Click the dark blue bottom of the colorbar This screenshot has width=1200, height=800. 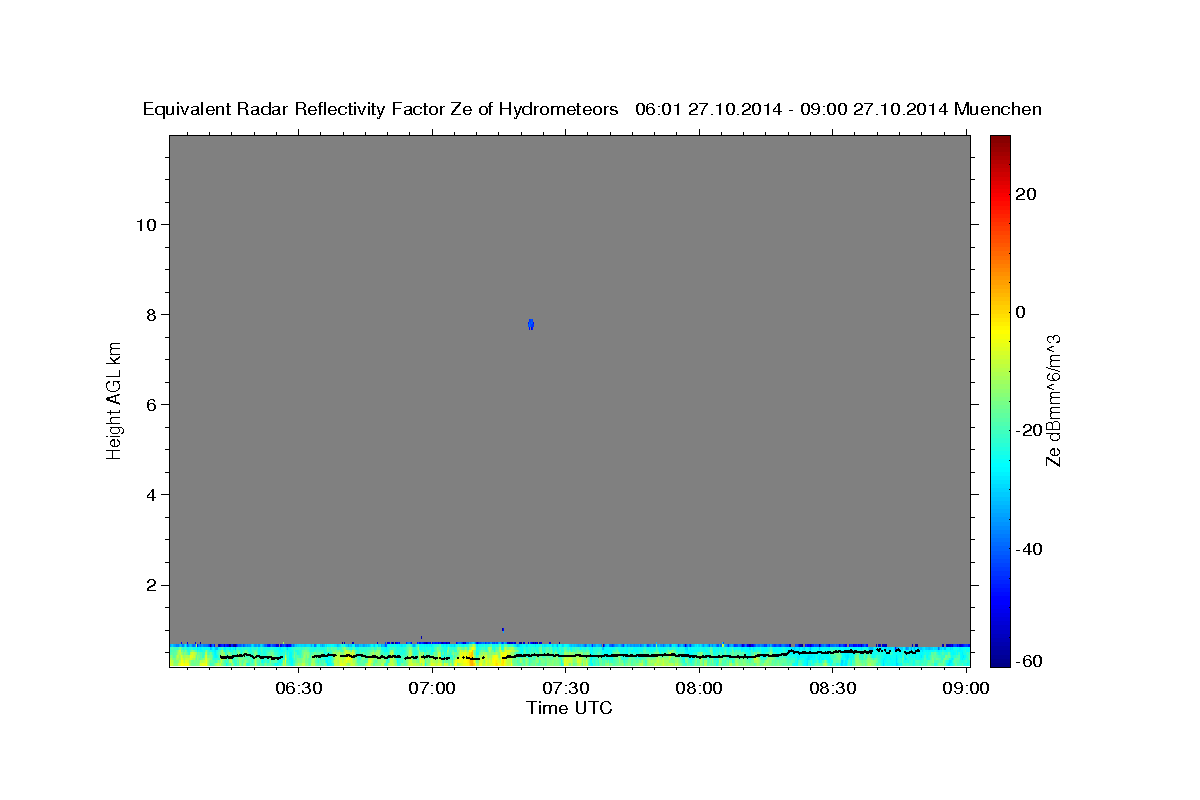point(1000,658)
